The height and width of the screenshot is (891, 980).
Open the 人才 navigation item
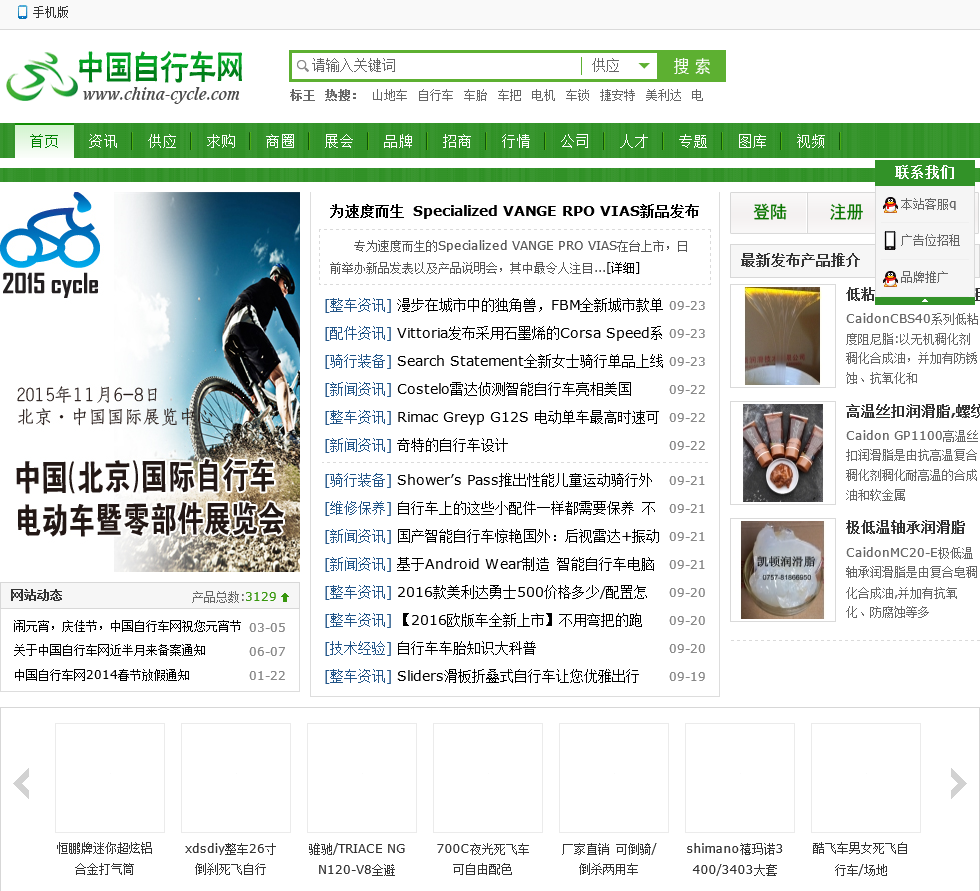coord(634,141)
